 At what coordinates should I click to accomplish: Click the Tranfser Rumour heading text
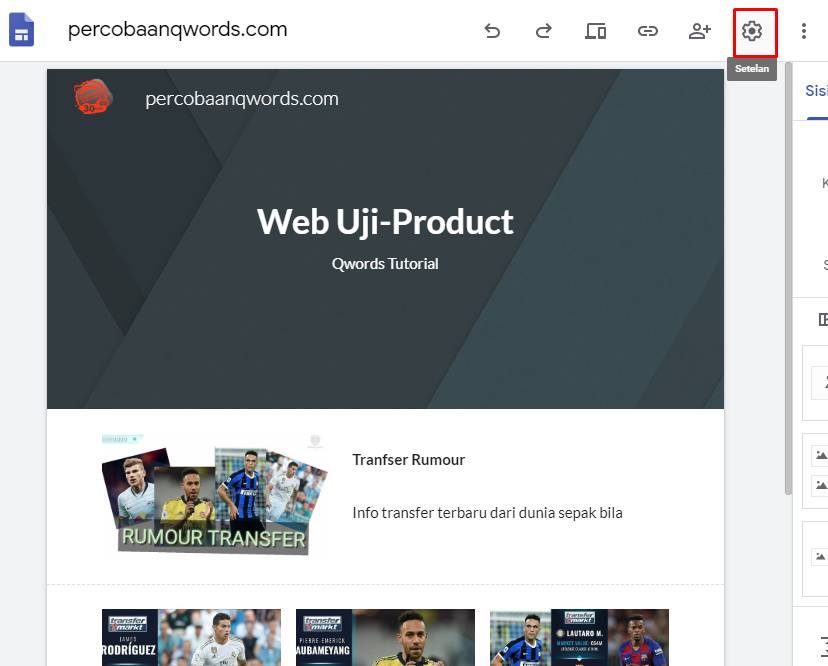[408, 460]
